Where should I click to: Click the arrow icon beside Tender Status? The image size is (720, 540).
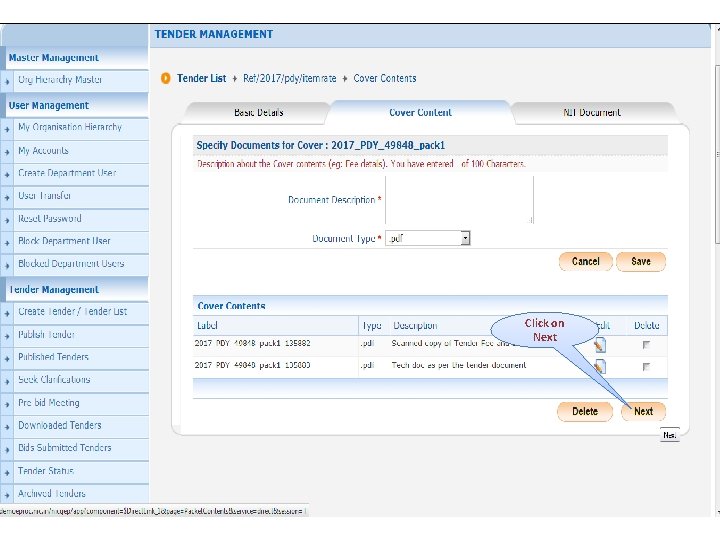click(7, 472)
